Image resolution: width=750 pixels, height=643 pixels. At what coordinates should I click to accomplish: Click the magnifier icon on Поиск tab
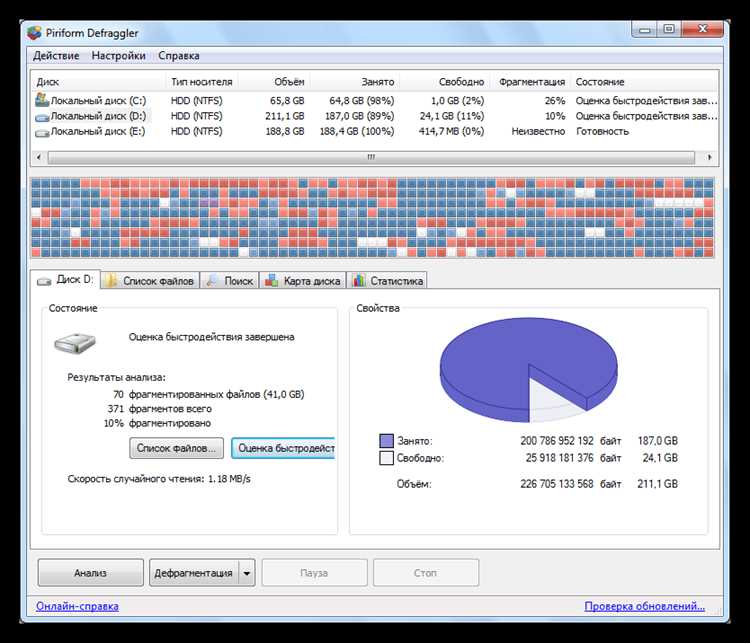pos(212,280)
